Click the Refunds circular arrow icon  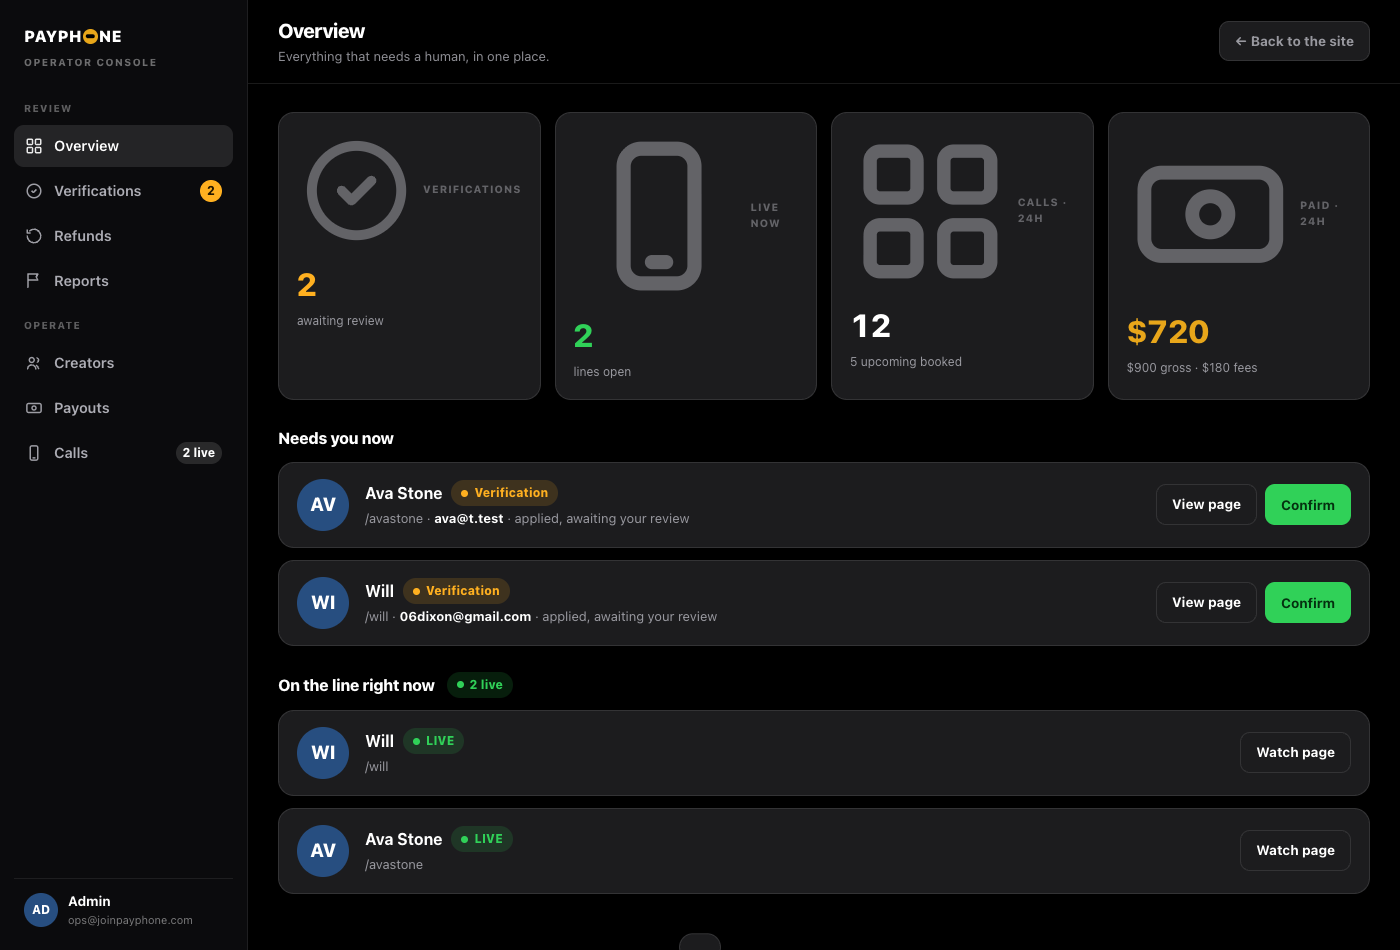point(34,236)
